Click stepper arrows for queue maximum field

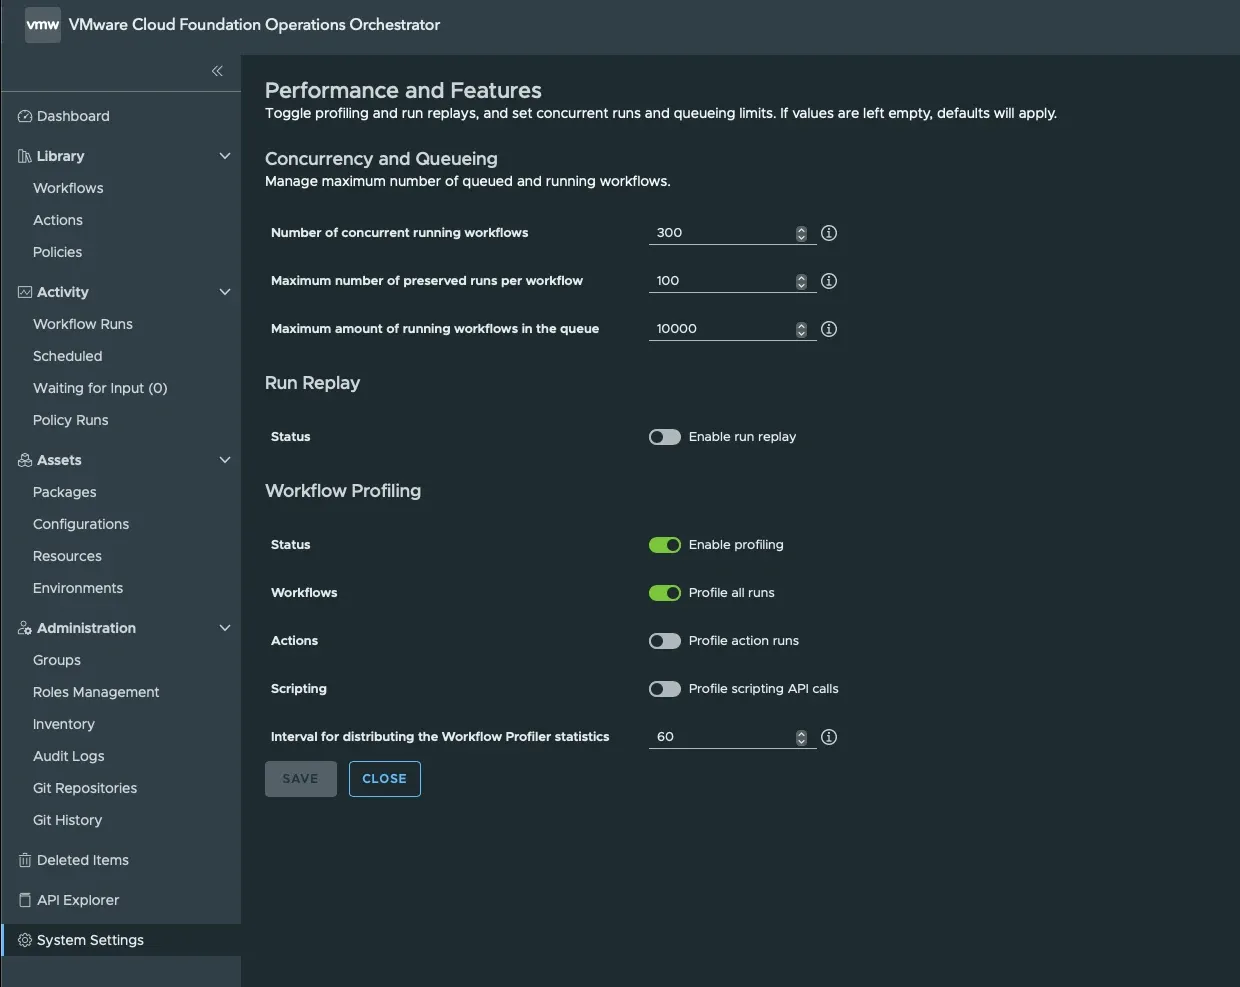(x=801, y=329)
